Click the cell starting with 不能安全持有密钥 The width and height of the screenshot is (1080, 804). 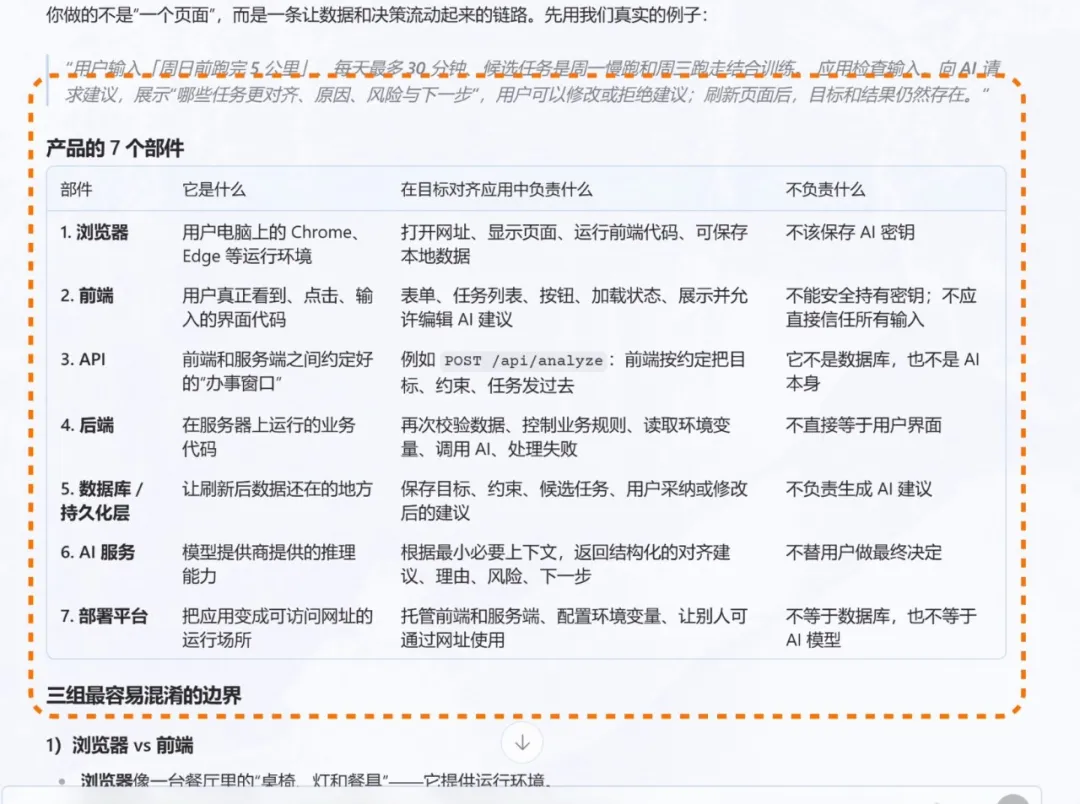[x=881, y=307]
